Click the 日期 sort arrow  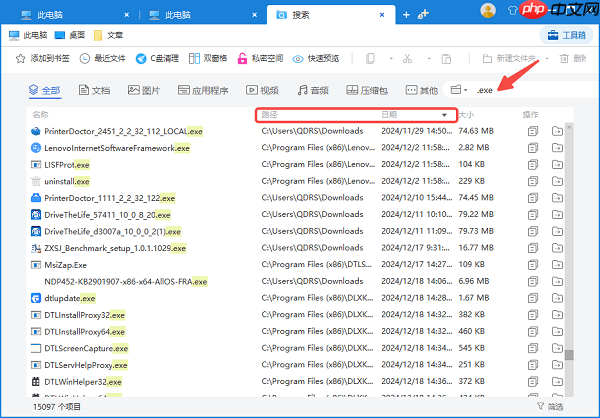(x=444, y=115)
